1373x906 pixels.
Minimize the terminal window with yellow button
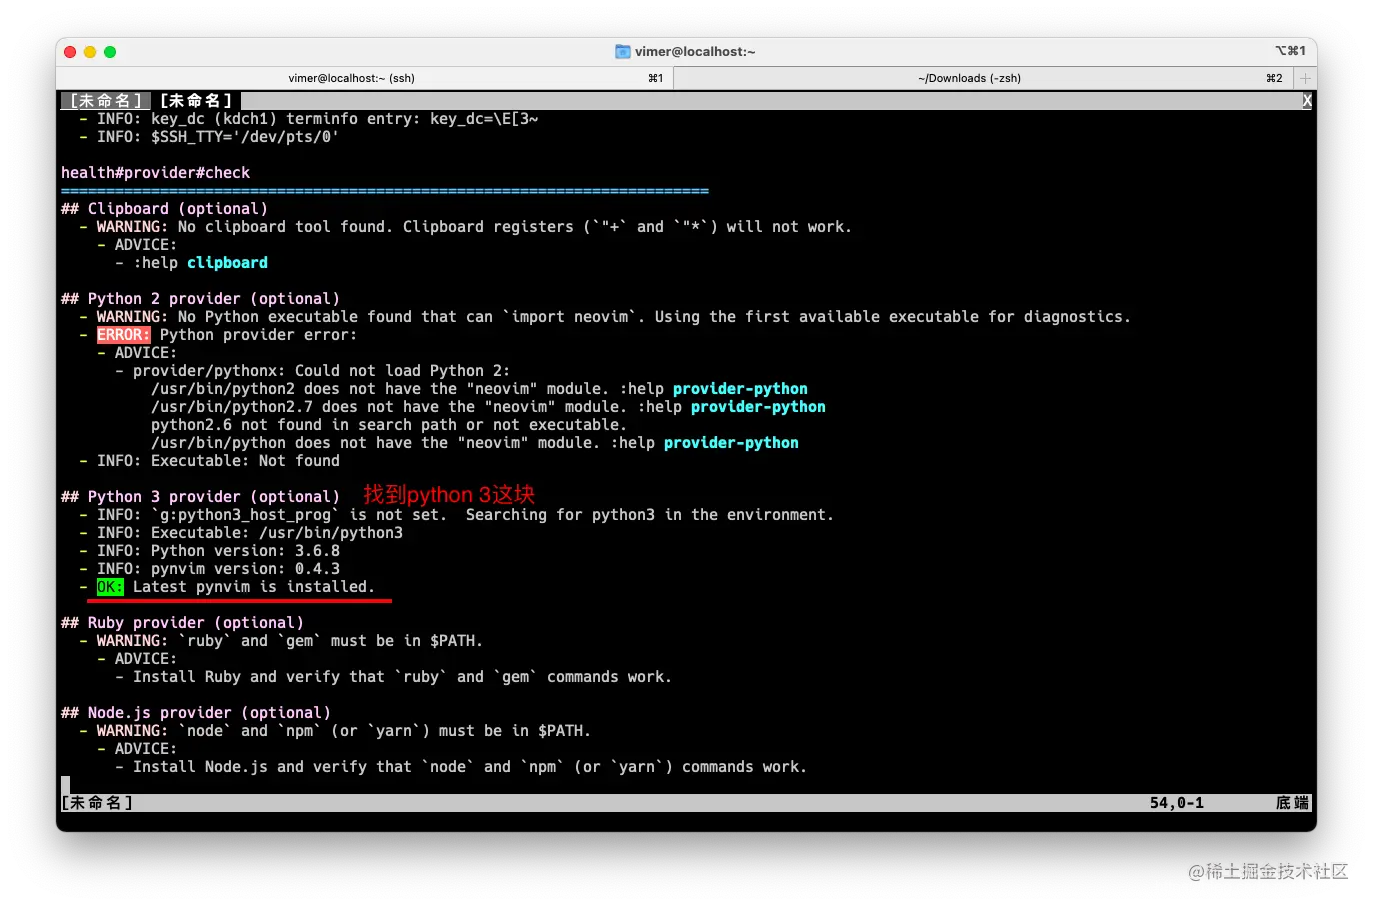point(90,52)
